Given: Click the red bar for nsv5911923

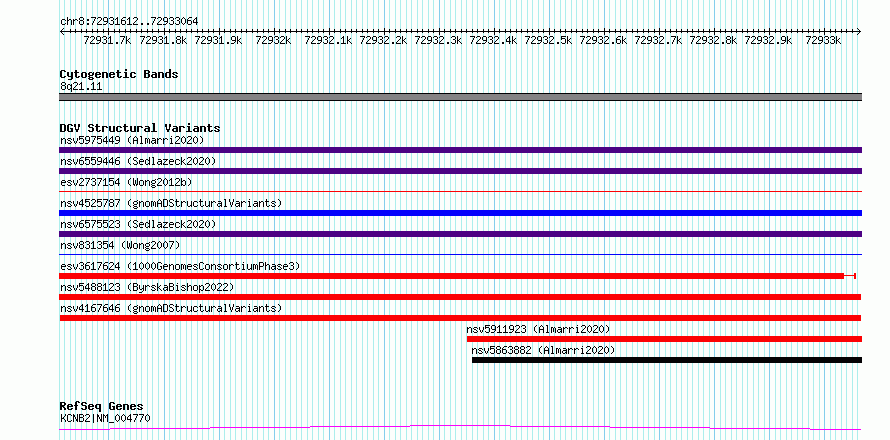Looking at the screenshot, I should tap(664, 339).
